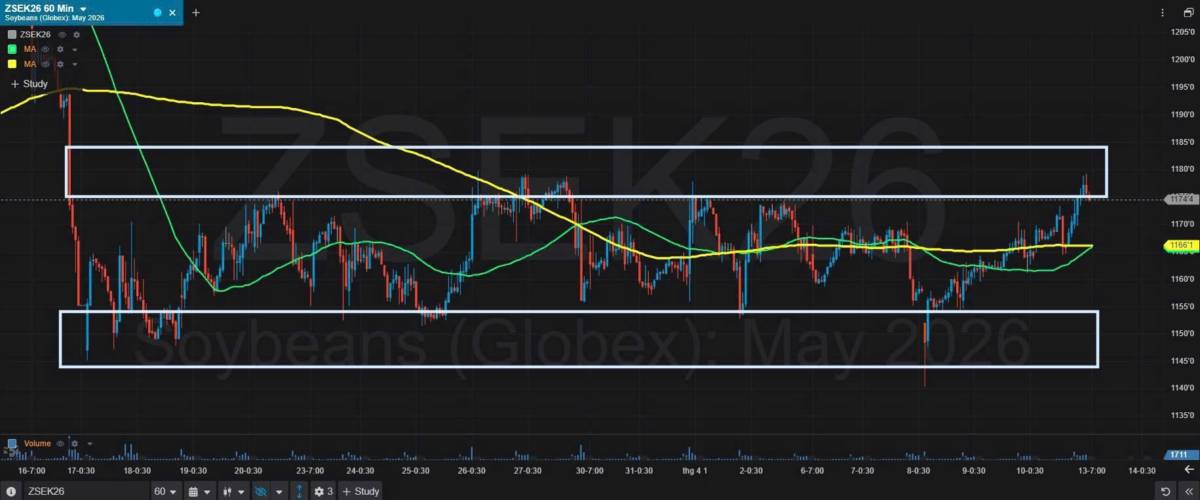This screenshot has width=1200, height=500.
Task: Click Study button in bottom toolbar
Action: (361, 491)
